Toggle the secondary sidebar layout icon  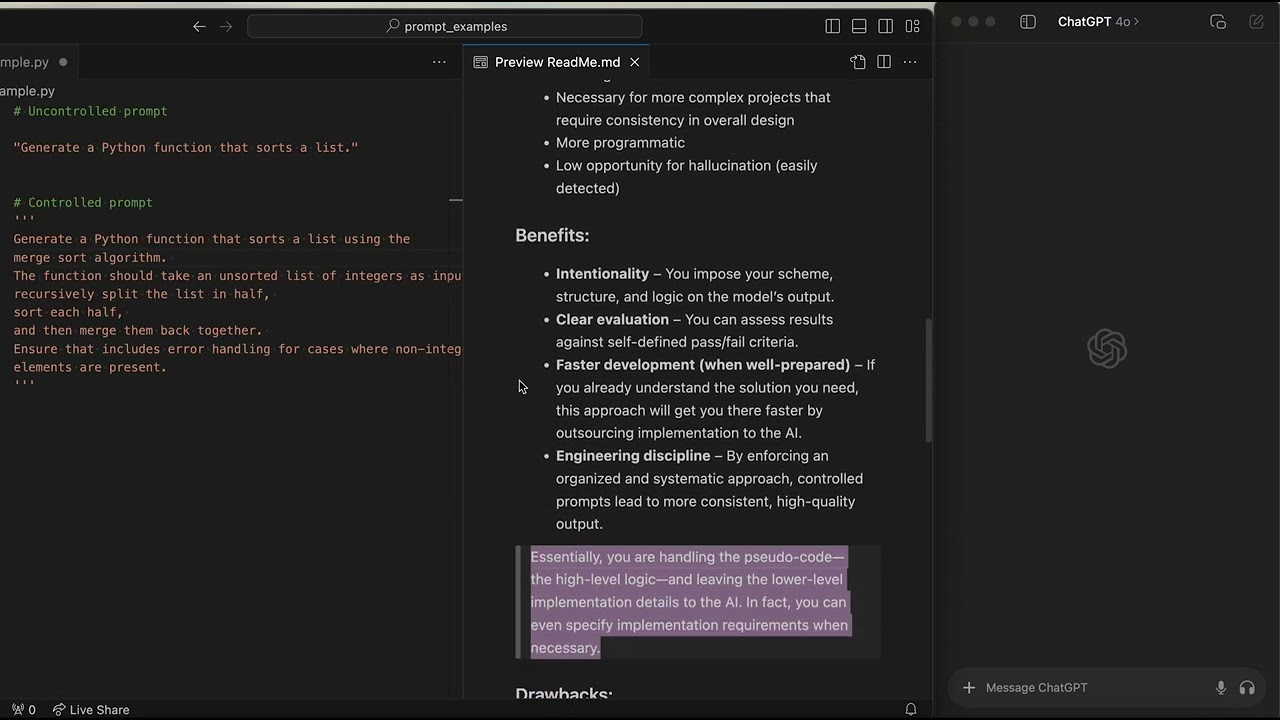coord(886,27)
